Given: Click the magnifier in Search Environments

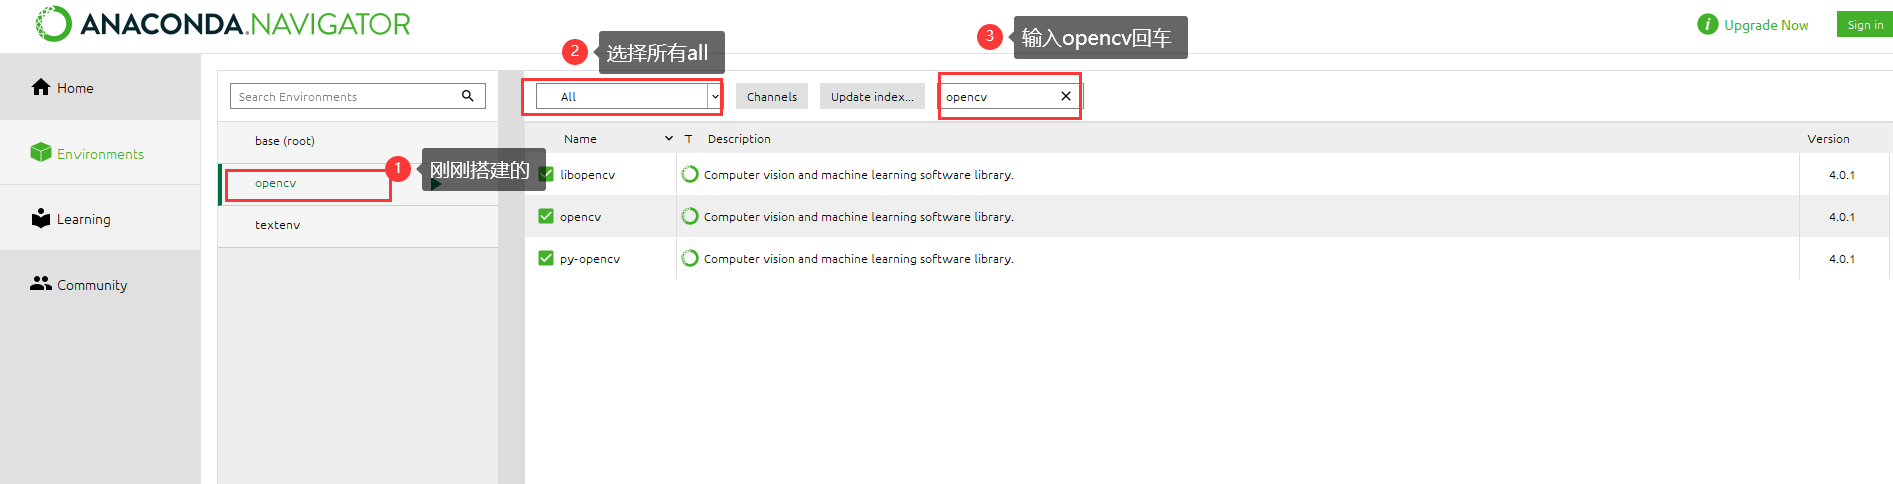Looking at the screenshot, I should (467, 96).
